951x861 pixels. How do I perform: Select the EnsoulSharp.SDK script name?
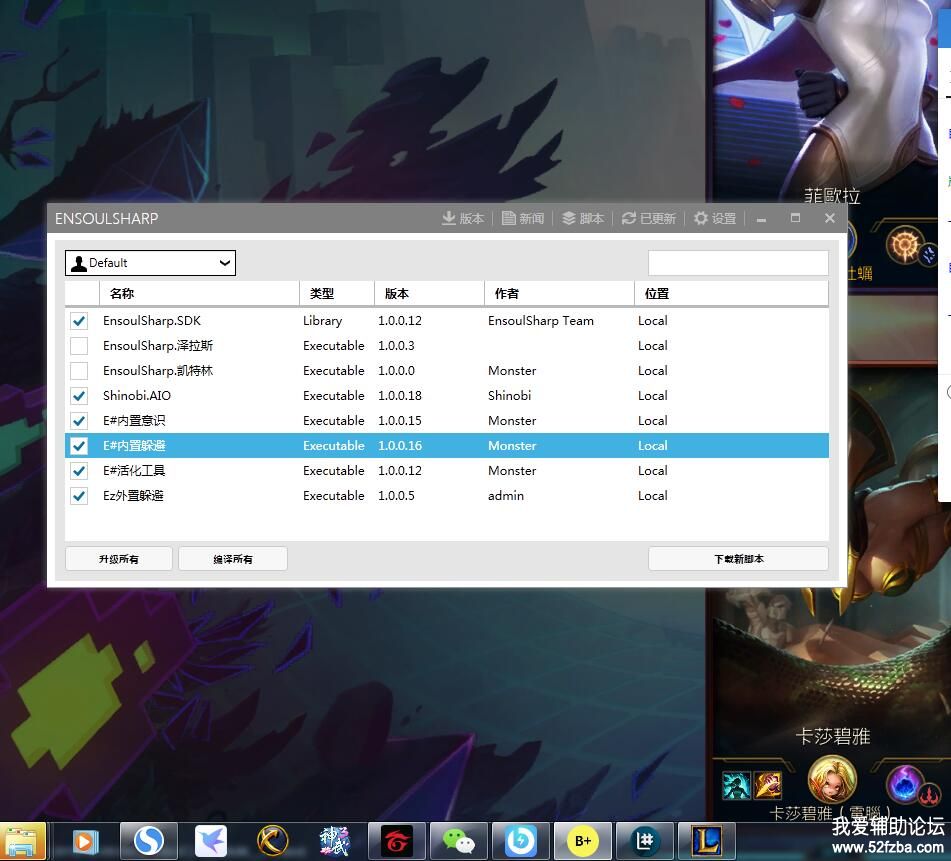152,321
